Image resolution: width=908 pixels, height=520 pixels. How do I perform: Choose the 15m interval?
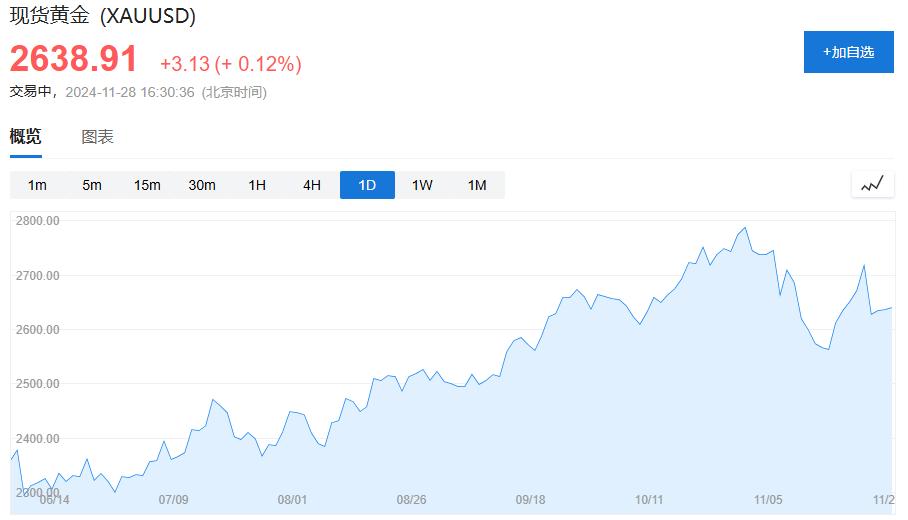tap(147, 185)
